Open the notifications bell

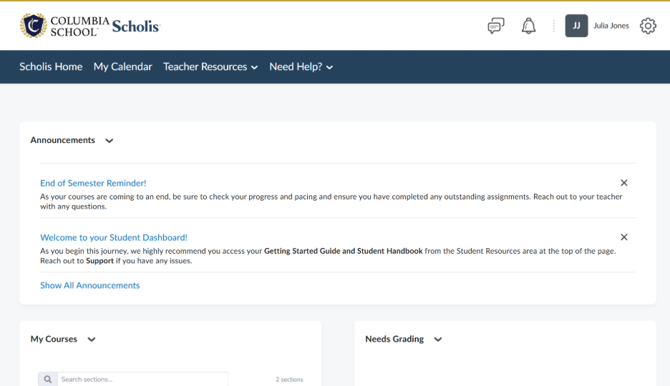pyautogui.click(x=529, y=26)
